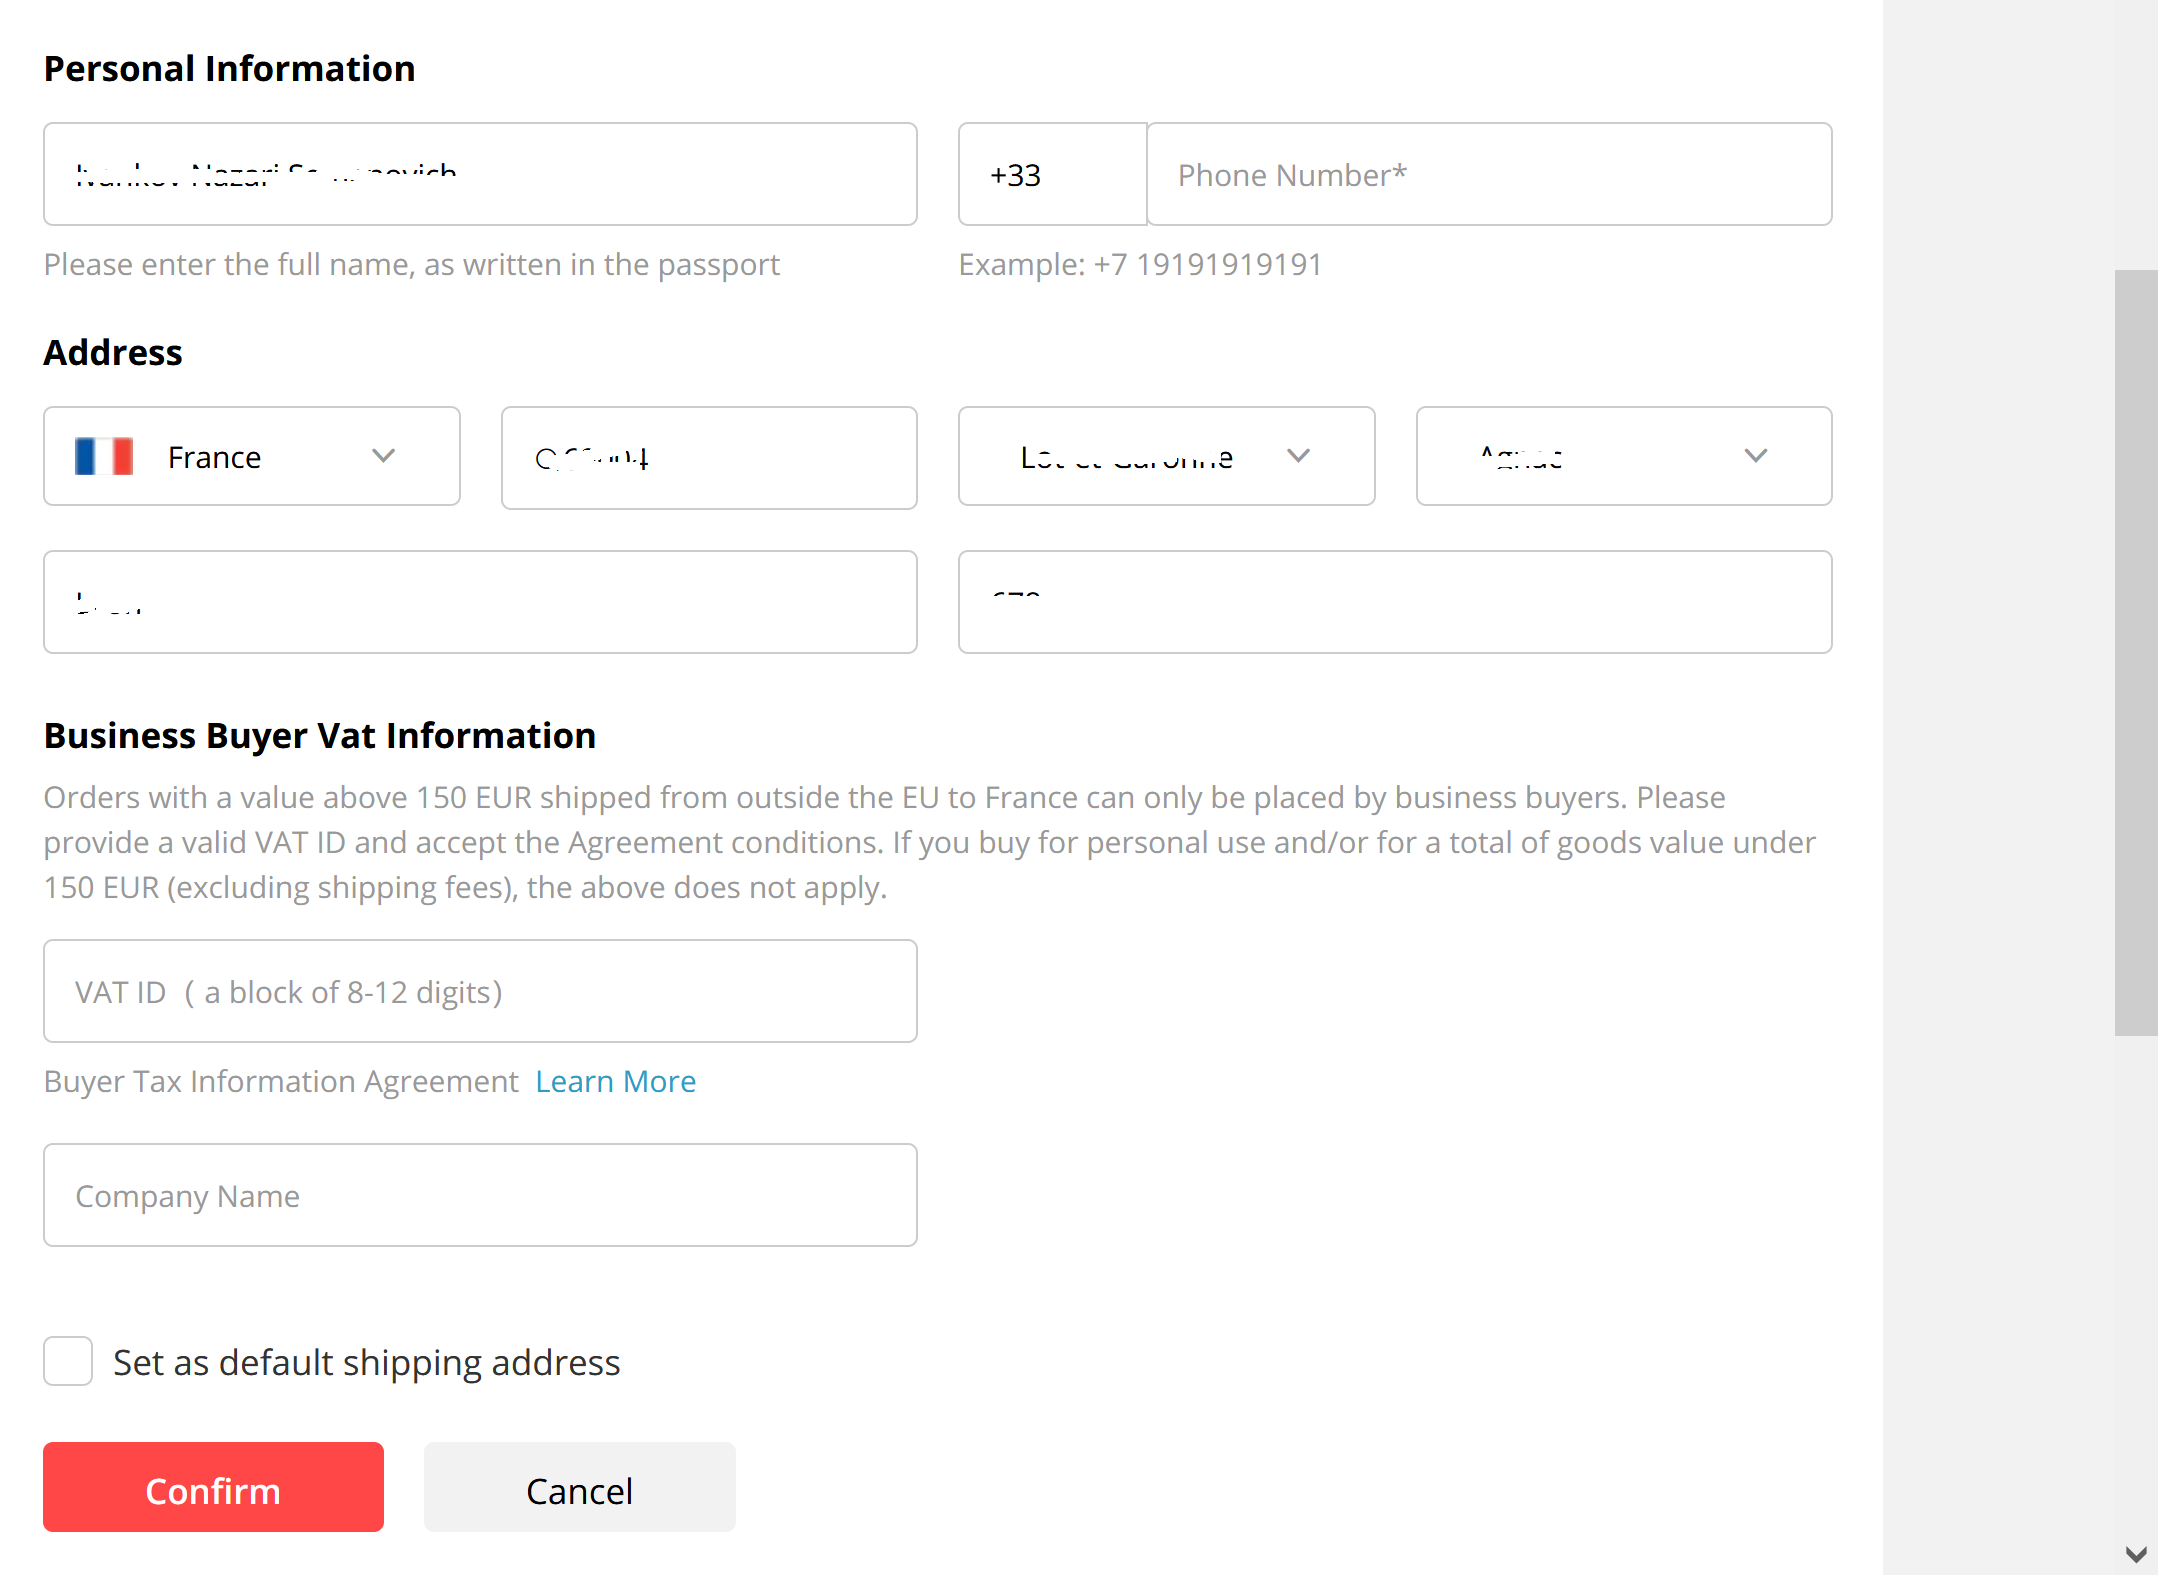Click the VAT ID input field
Image resolution: width=2158 pixels, height=1575 pixels.
(480, 991)
